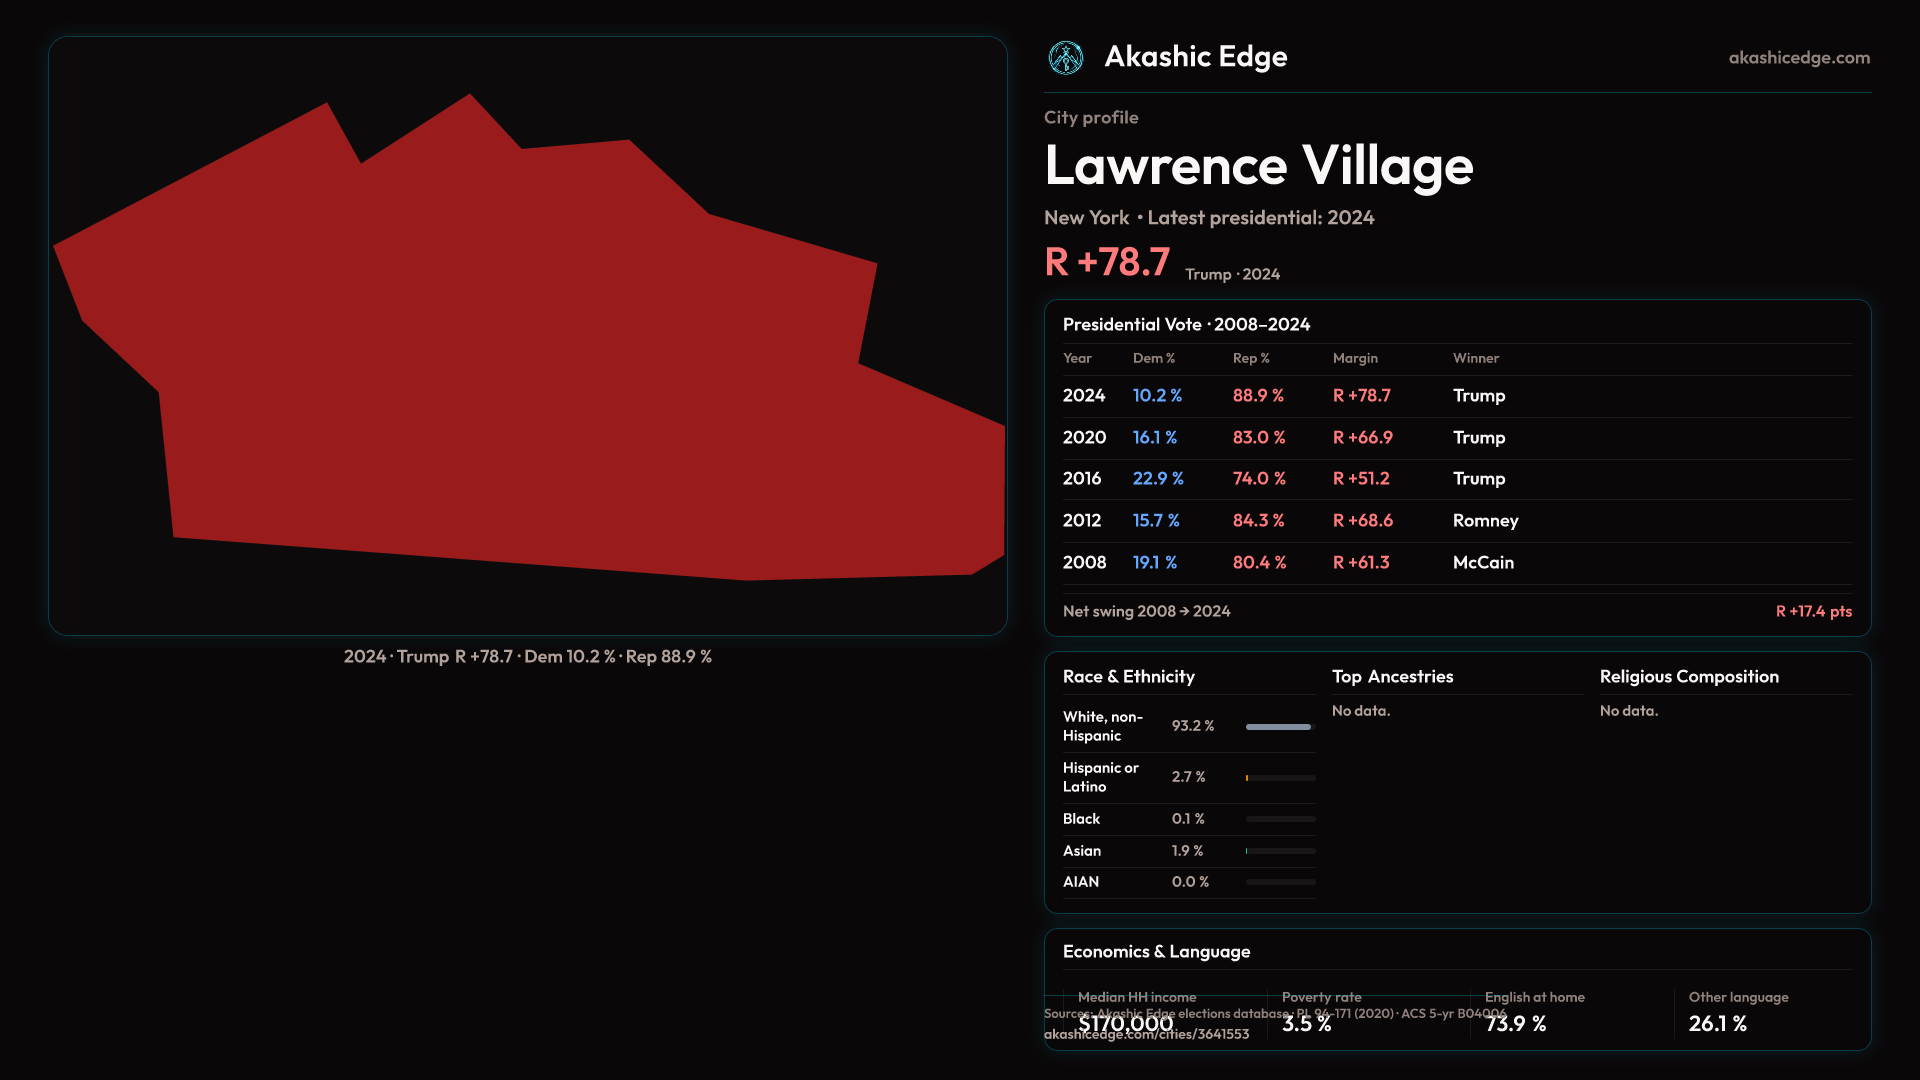This screenshot has width=1920, height=1080.
Task: Click the Net swing R +17.4 pts value
Action: point(1813,611)
